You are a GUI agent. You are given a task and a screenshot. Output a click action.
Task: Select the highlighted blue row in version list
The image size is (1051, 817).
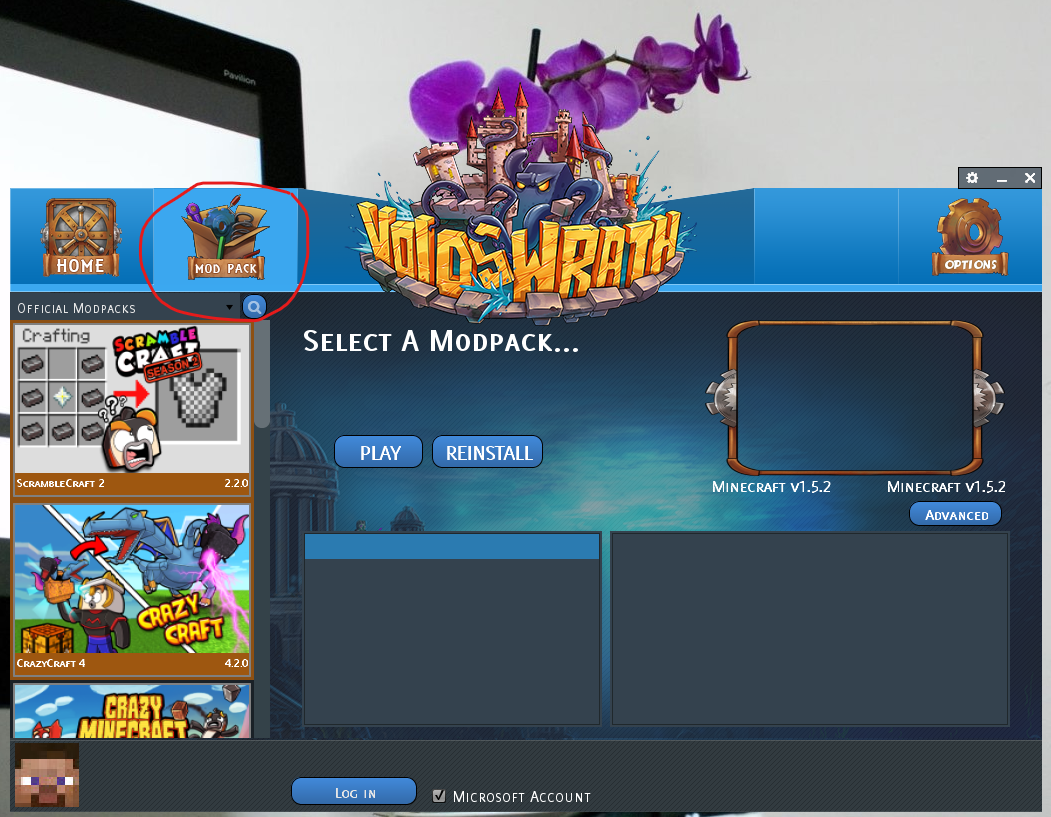coord(452,546)
